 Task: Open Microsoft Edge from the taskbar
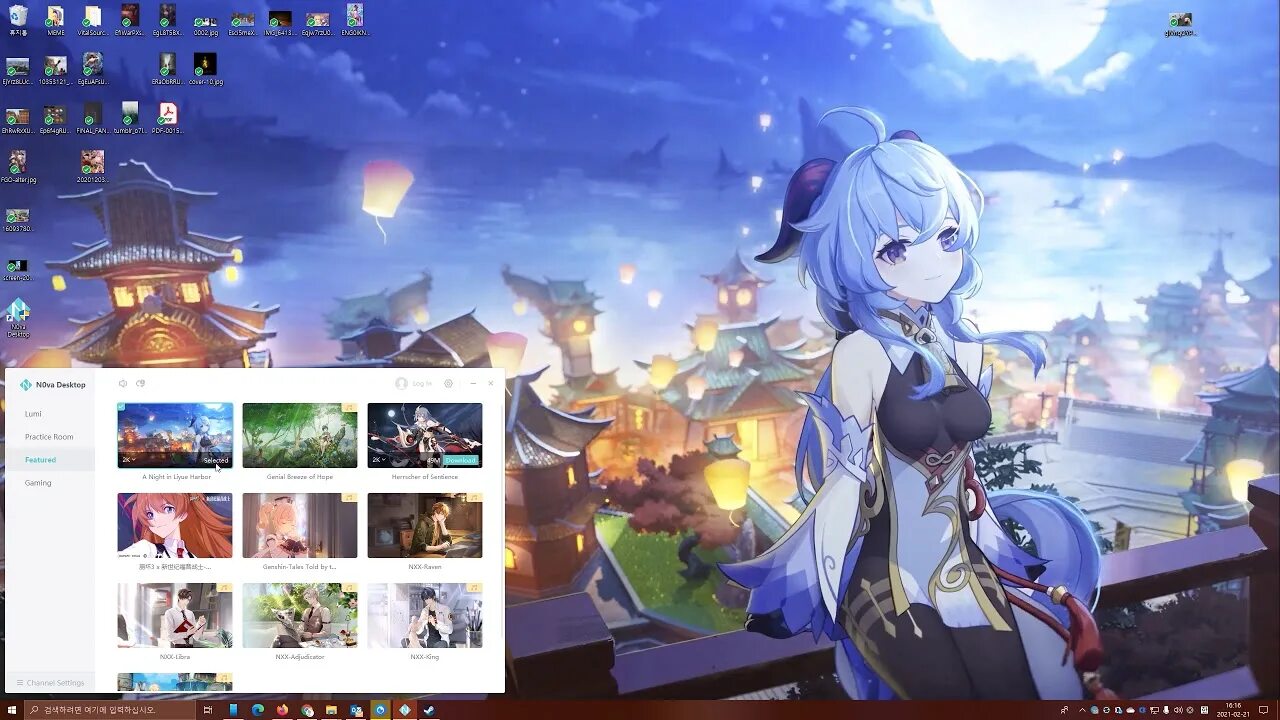tap(257, 710)
